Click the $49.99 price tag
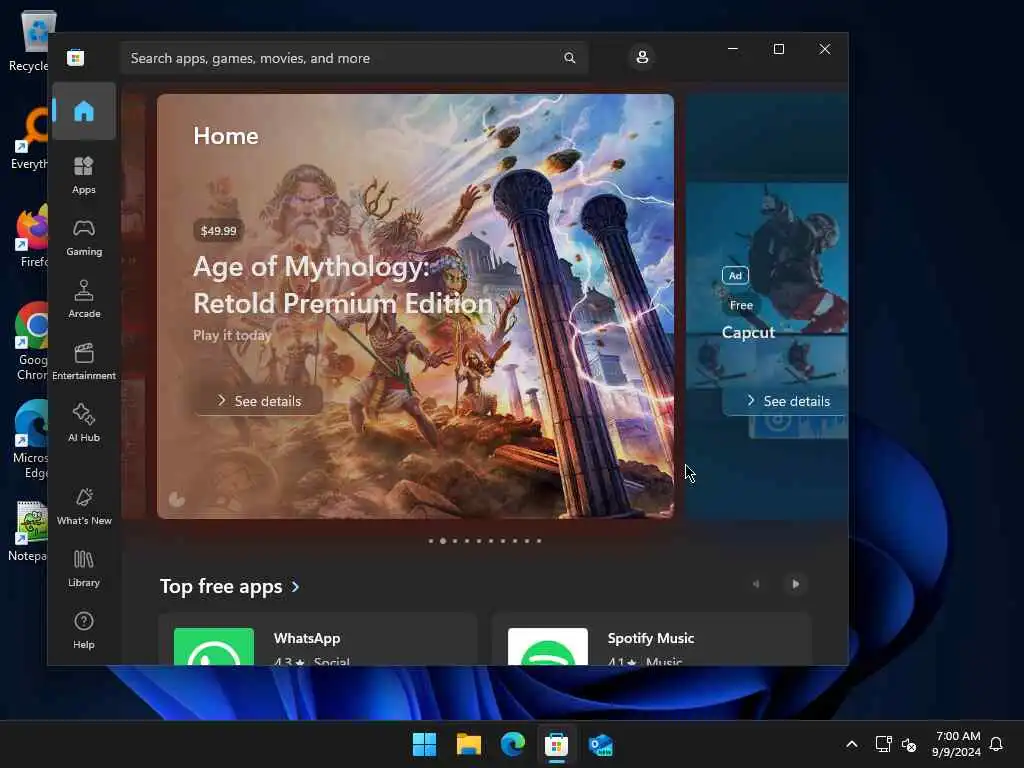The image size is (1024, 768). [x=219, y=231]
